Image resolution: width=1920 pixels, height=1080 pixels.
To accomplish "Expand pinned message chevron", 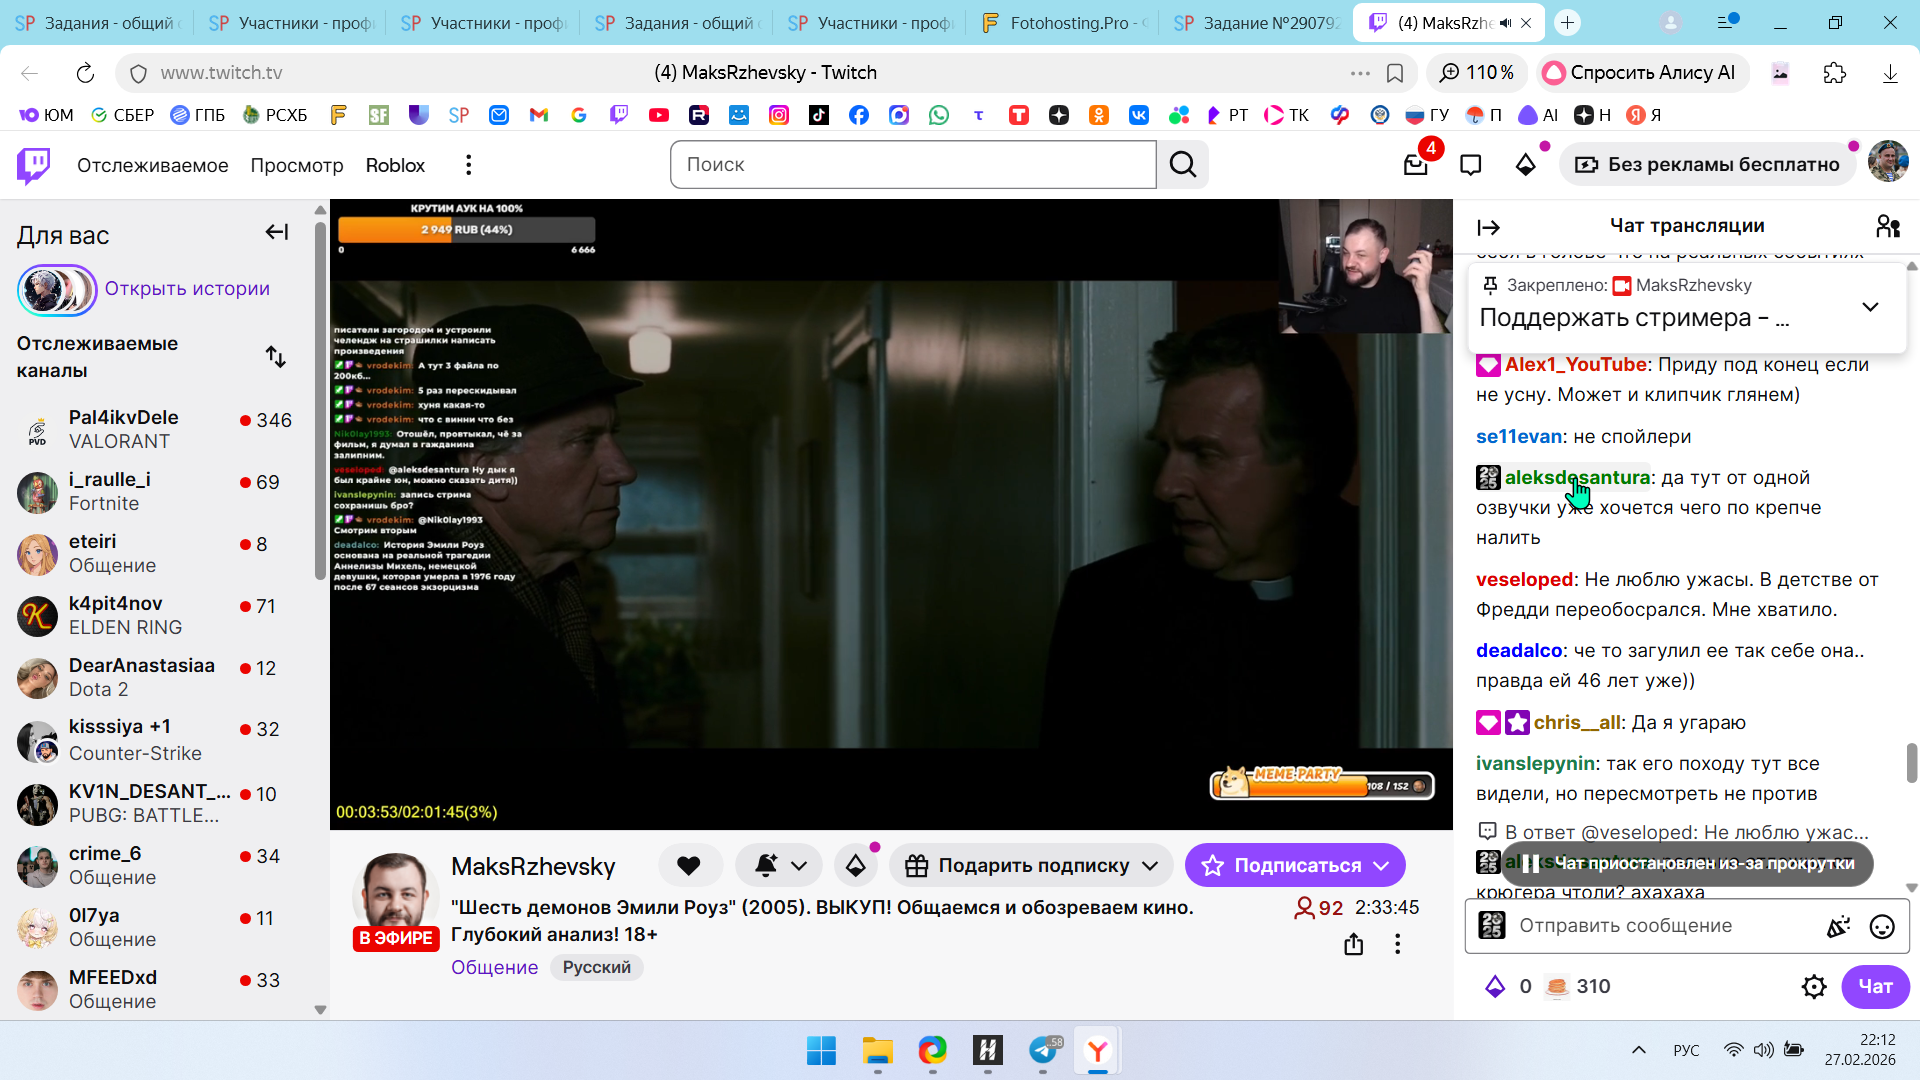I will pos(1870,307).
